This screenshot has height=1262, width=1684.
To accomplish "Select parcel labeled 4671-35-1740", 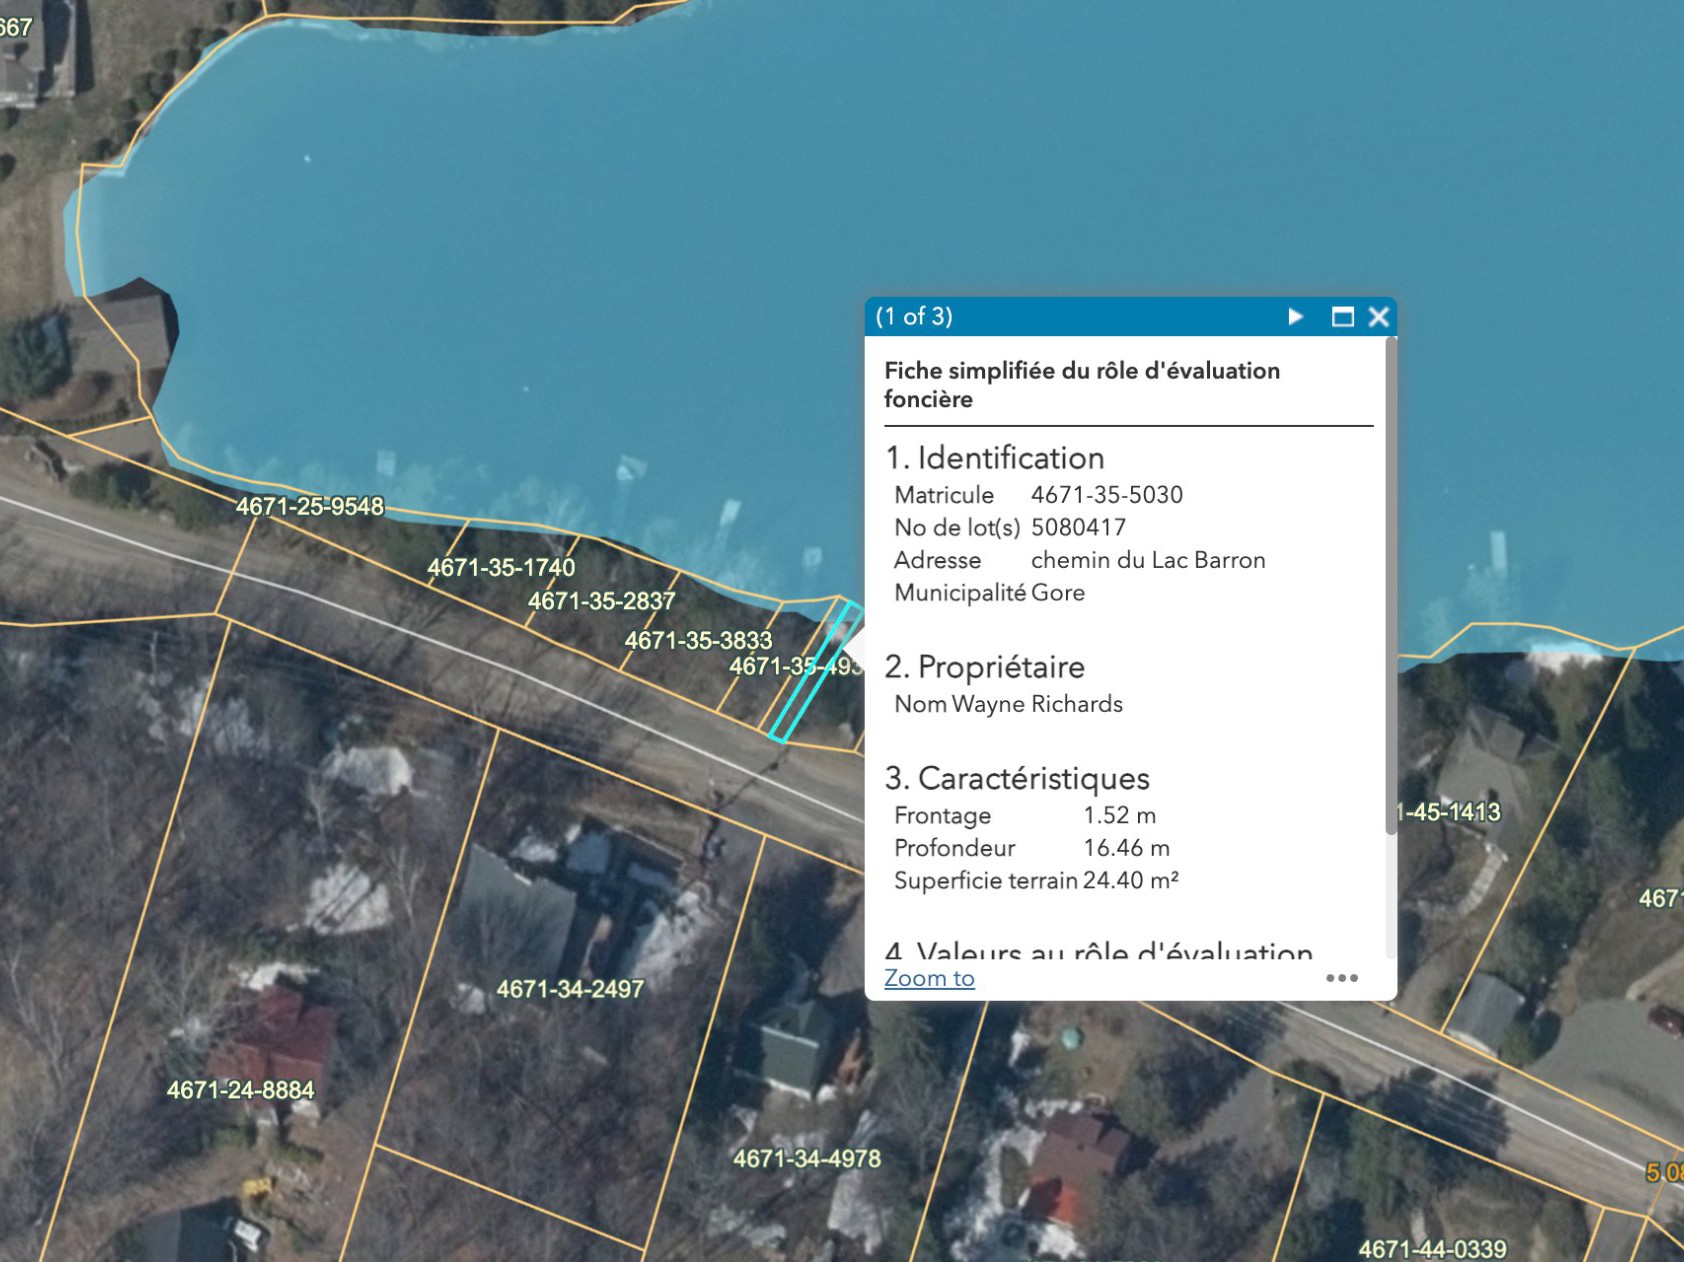I will [x=501, y=568].
